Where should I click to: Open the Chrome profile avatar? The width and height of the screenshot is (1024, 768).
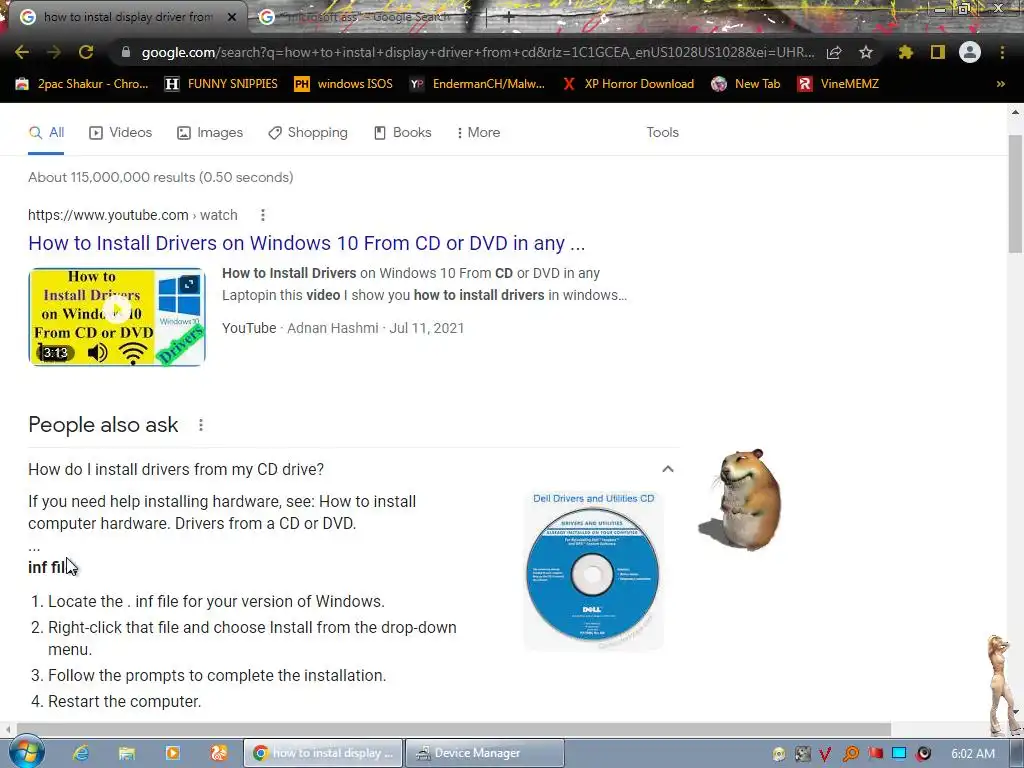pyautogui.click(x=970, y=52)
